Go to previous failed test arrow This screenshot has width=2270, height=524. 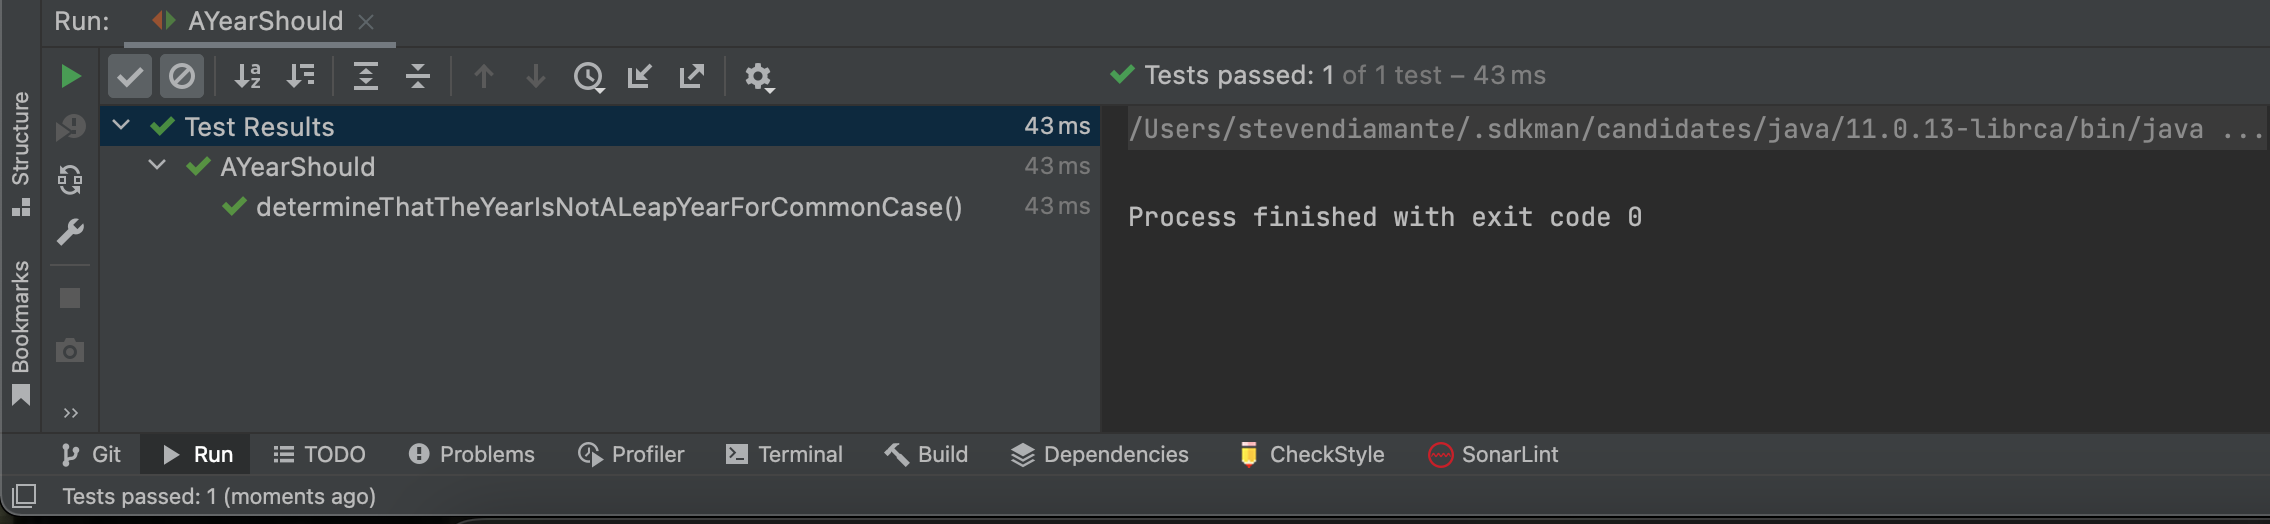click(484, 76)
